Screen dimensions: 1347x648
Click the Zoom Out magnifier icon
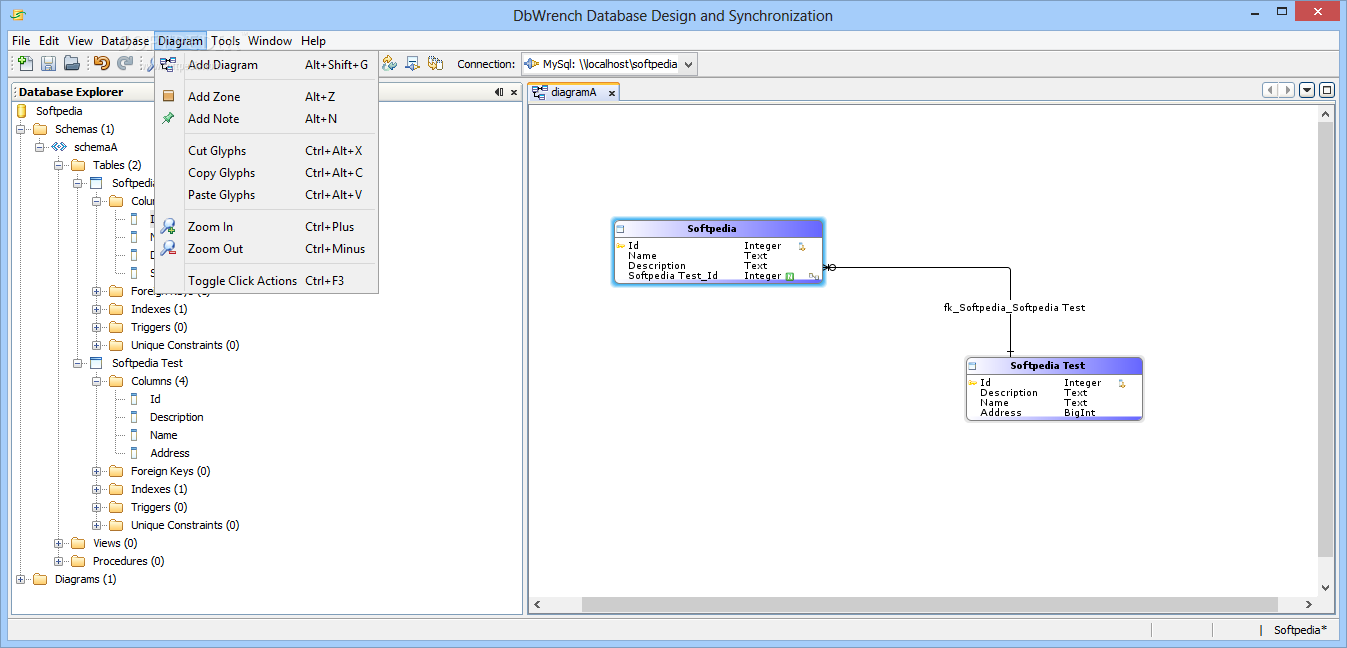pos(168,249)
